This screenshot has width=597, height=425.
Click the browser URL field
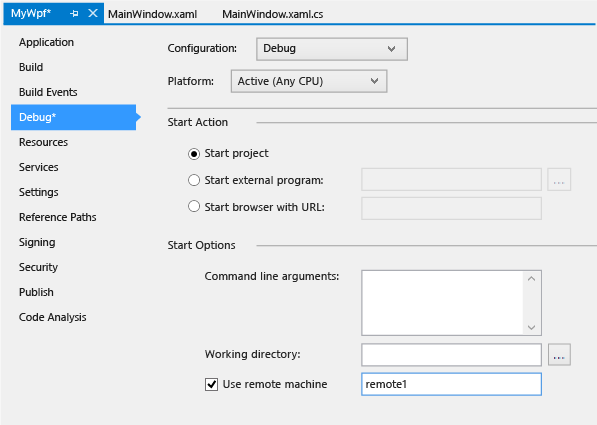tap(451, 208)
